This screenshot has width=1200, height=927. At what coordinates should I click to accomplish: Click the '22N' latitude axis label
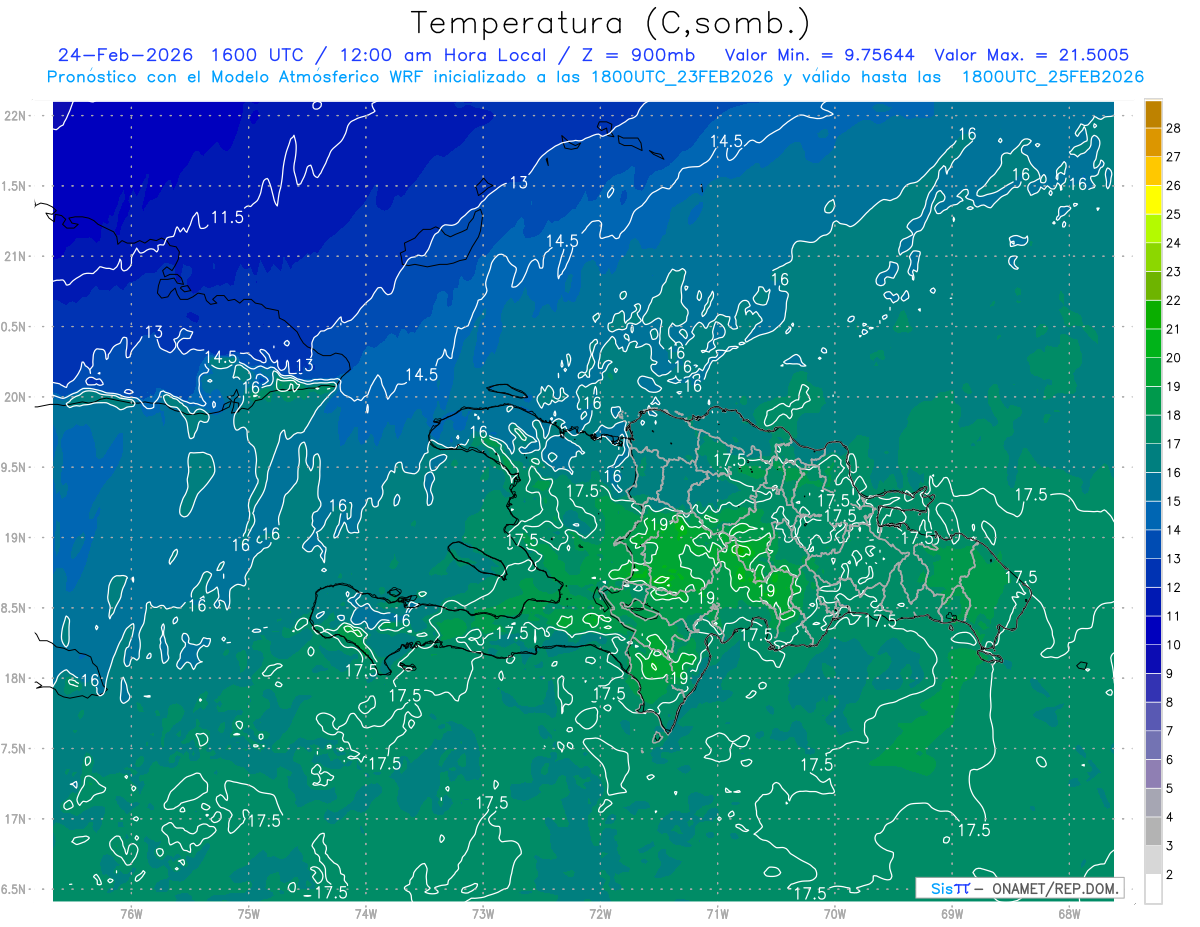pyautogui.click(x=15, y=115)
